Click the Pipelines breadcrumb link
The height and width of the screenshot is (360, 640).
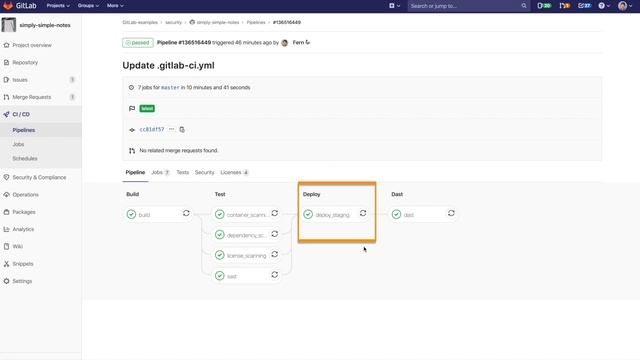(256, 22)
